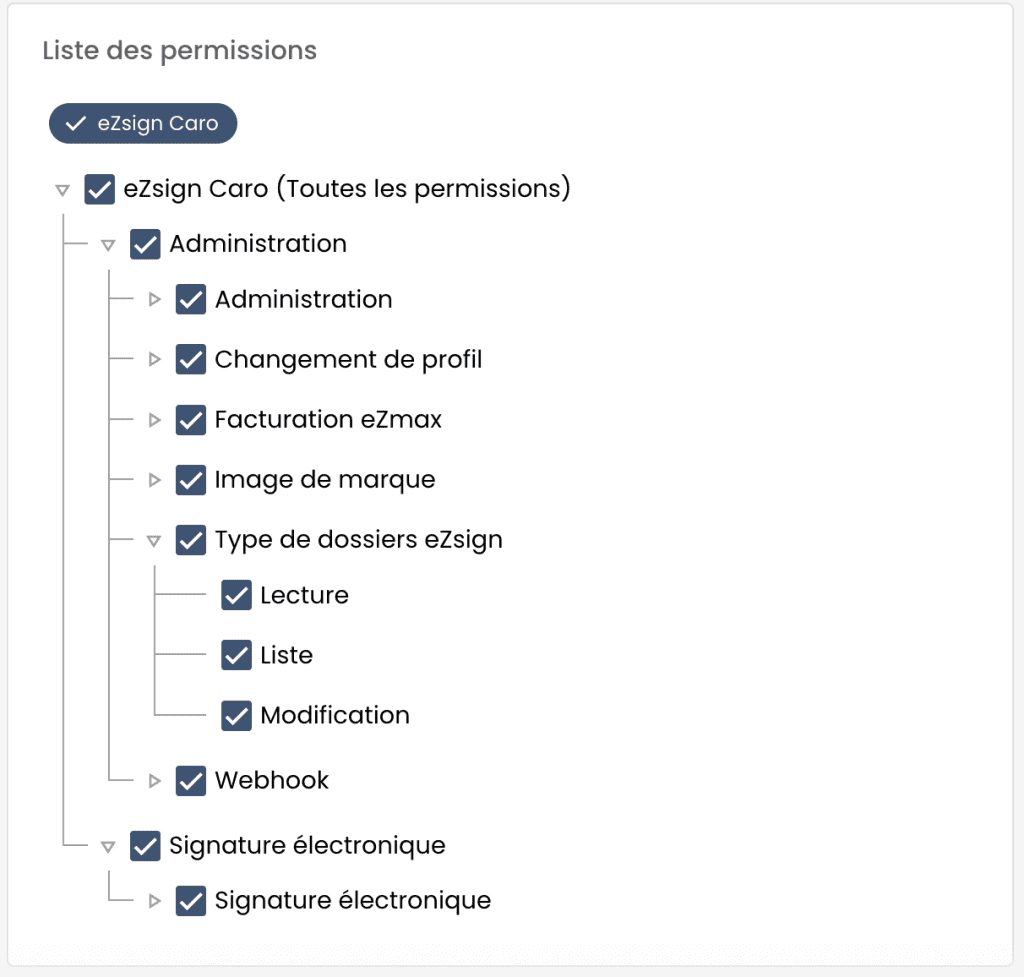Collapse the eZsign Caro root node
Screen dimensions: 1024x977
click(62, 189)
